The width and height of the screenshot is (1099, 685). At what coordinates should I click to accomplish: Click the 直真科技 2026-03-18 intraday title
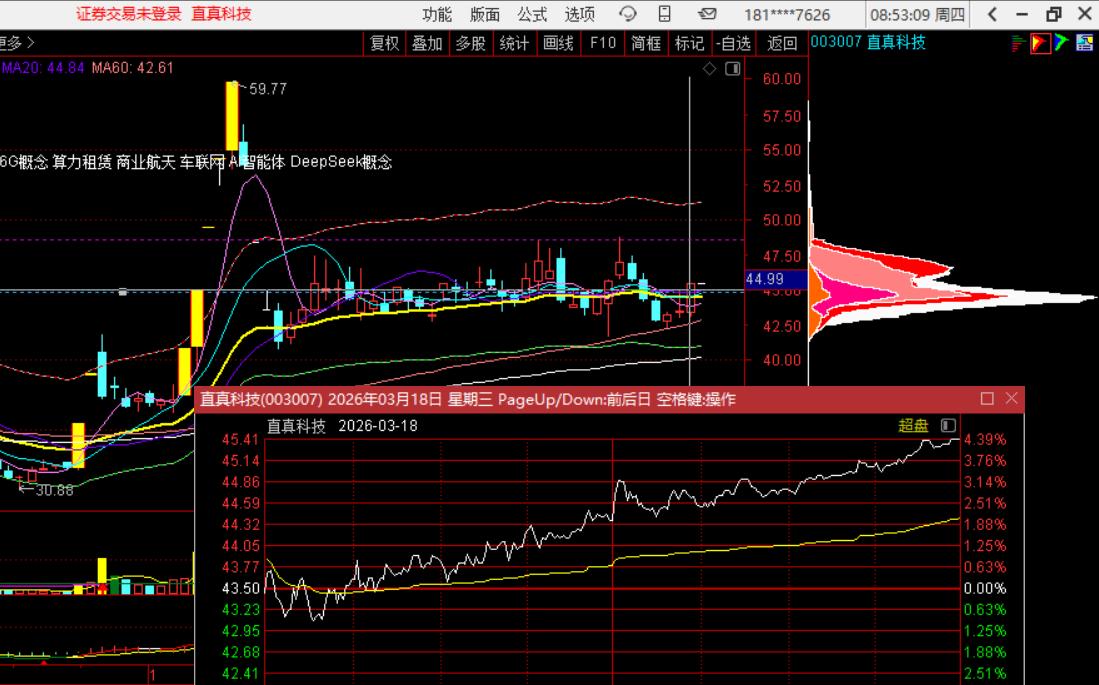(x=342, y=426)
